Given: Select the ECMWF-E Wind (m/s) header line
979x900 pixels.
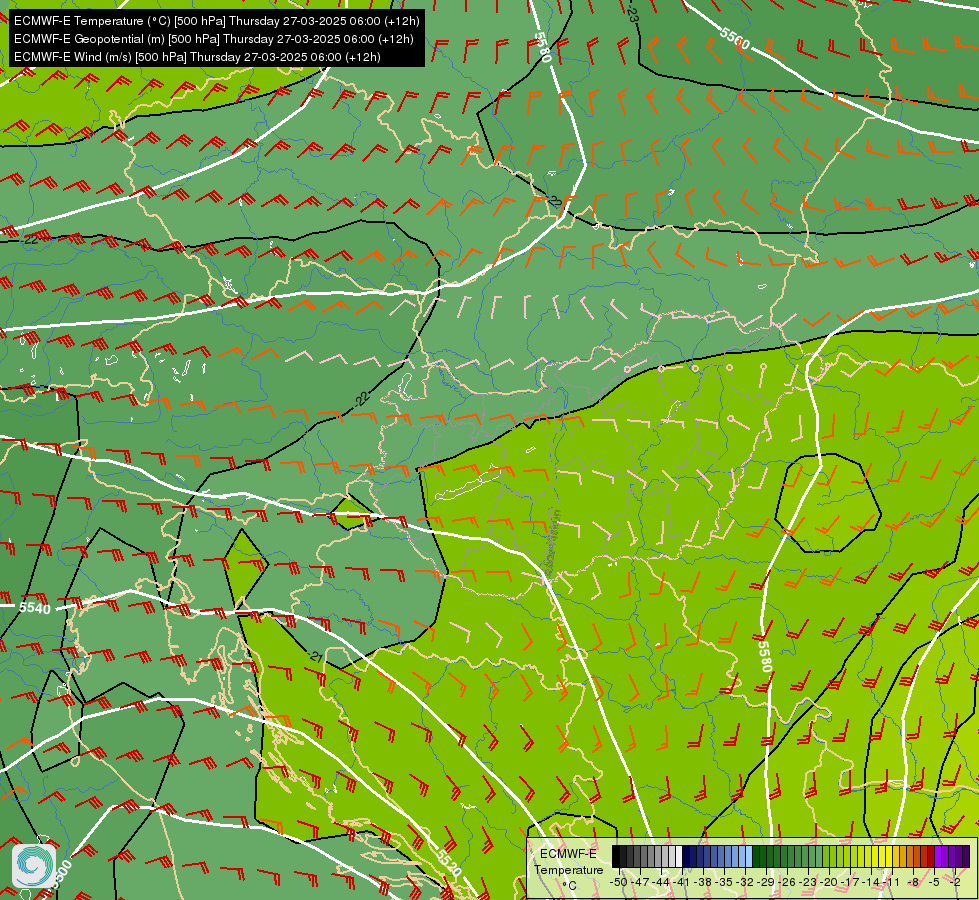Looking at the screenshot, I should [197, 57].
